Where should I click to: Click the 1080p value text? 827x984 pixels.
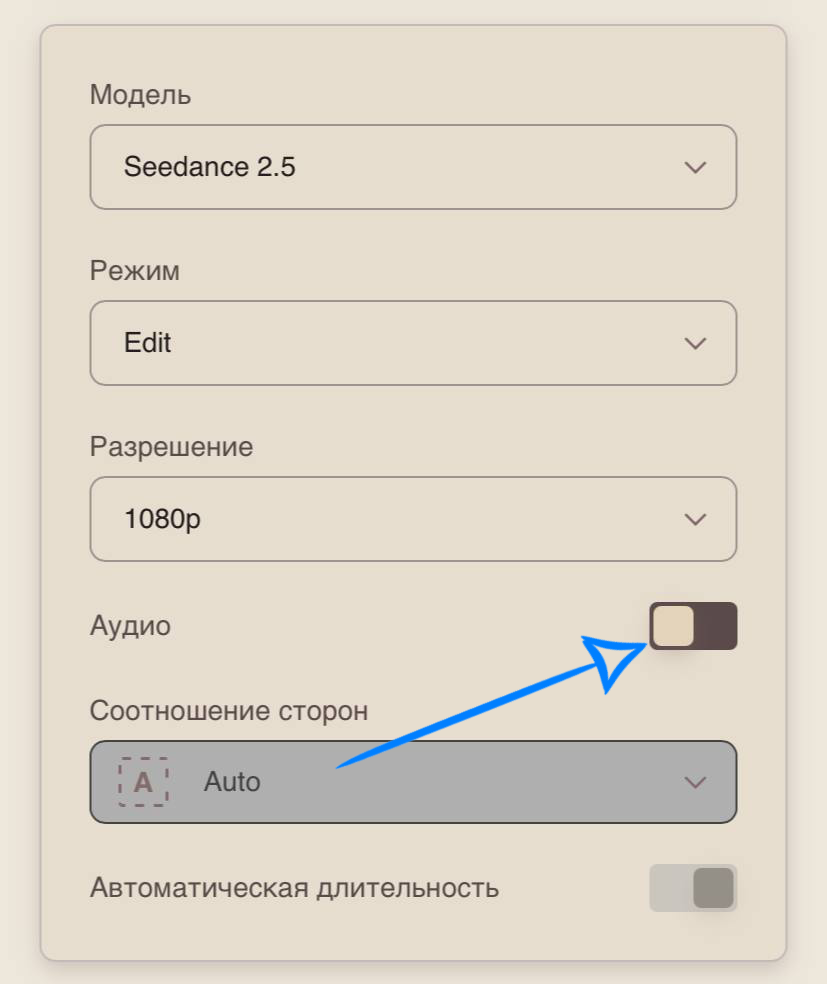[163, 519]
